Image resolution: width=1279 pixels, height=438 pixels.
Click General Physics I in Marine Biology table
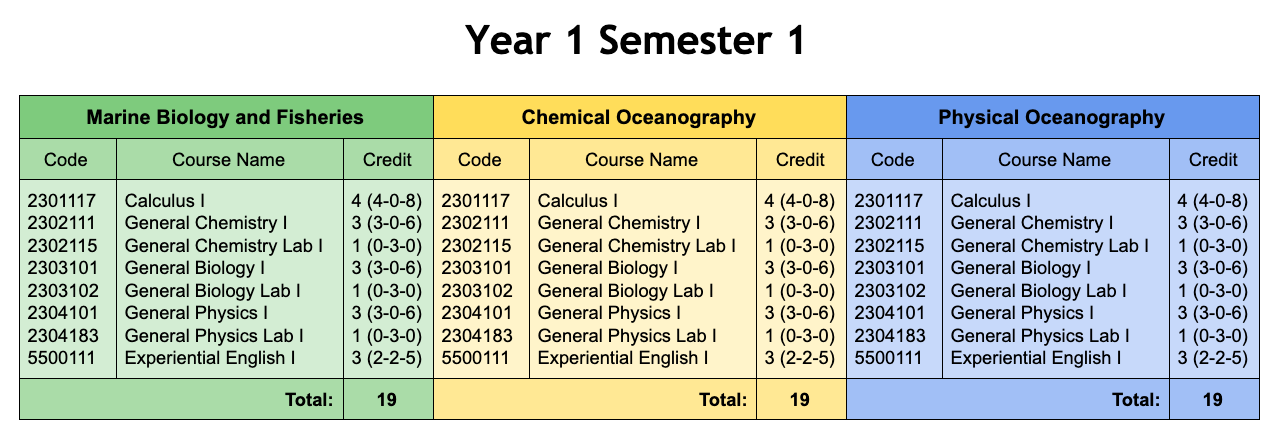click(196, 313)
